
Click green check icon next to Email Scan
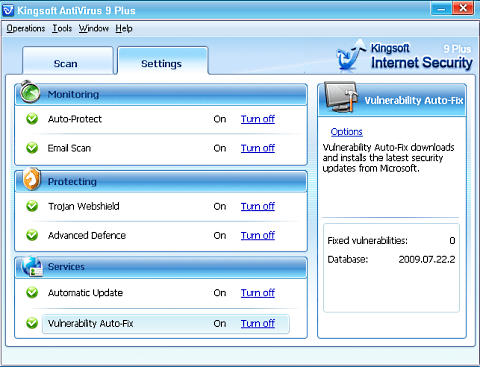pyautogui.click(x=32, y=148)
